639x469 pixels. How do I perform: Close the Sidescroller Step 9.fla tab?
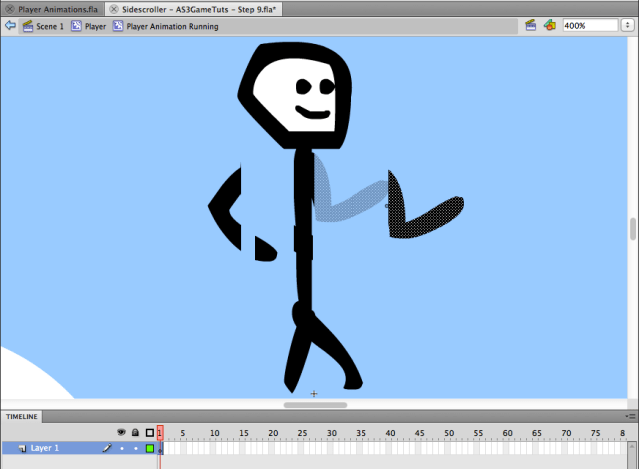click(114, 9)
